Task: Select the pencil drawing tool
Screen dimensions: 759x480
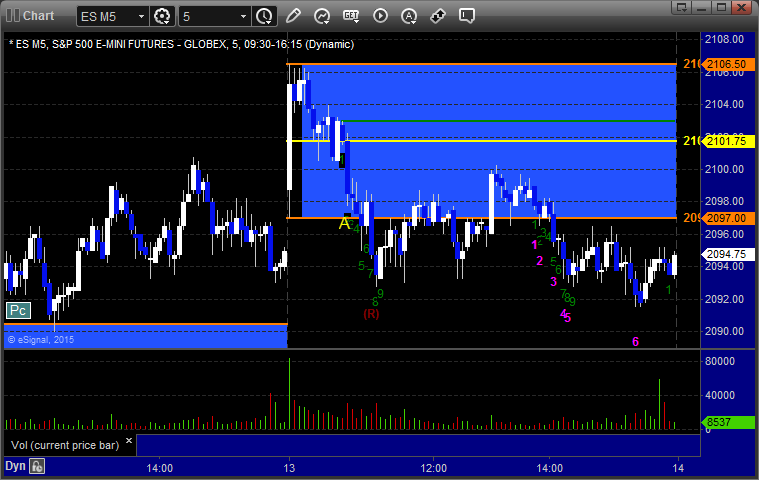Action: coord(293,16)
